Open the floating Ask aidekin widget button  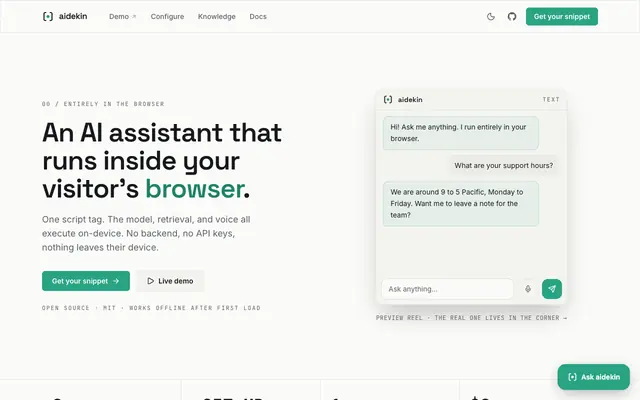pyautogui.click(x=594, y=377)
